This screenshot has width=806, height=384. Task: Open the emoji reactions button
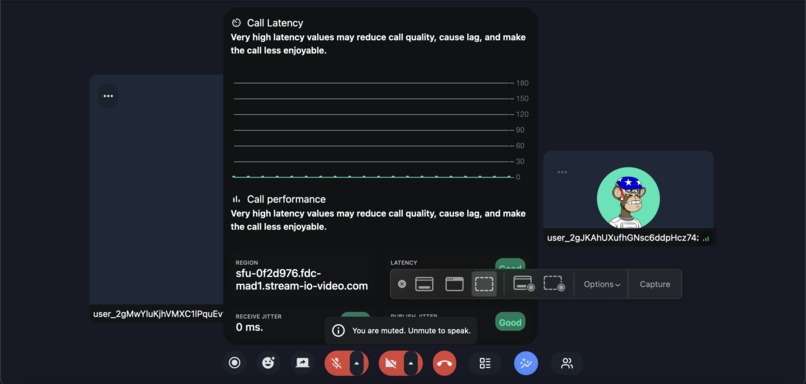268,363
